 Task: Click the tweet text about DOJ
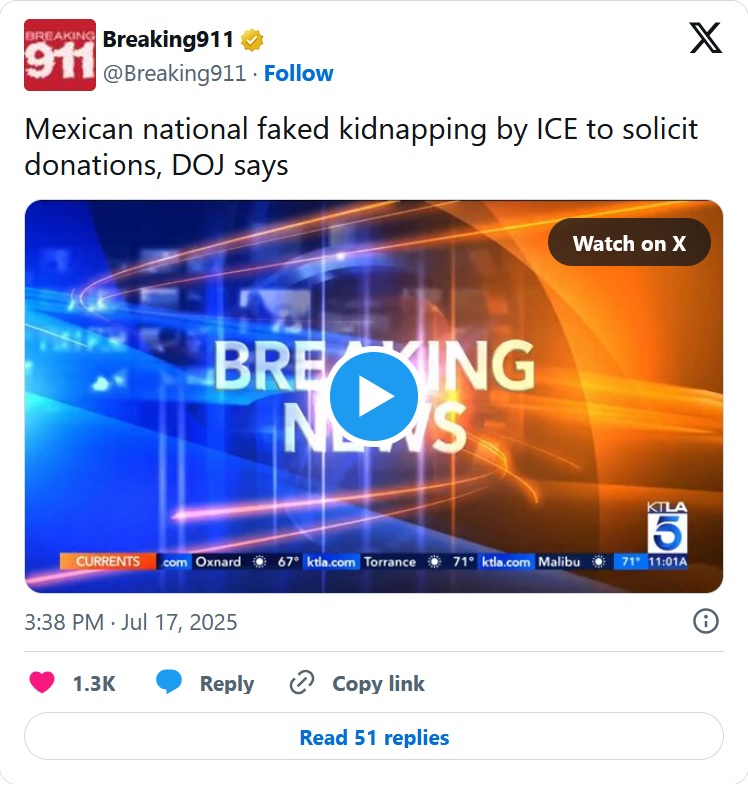point(361,147)
